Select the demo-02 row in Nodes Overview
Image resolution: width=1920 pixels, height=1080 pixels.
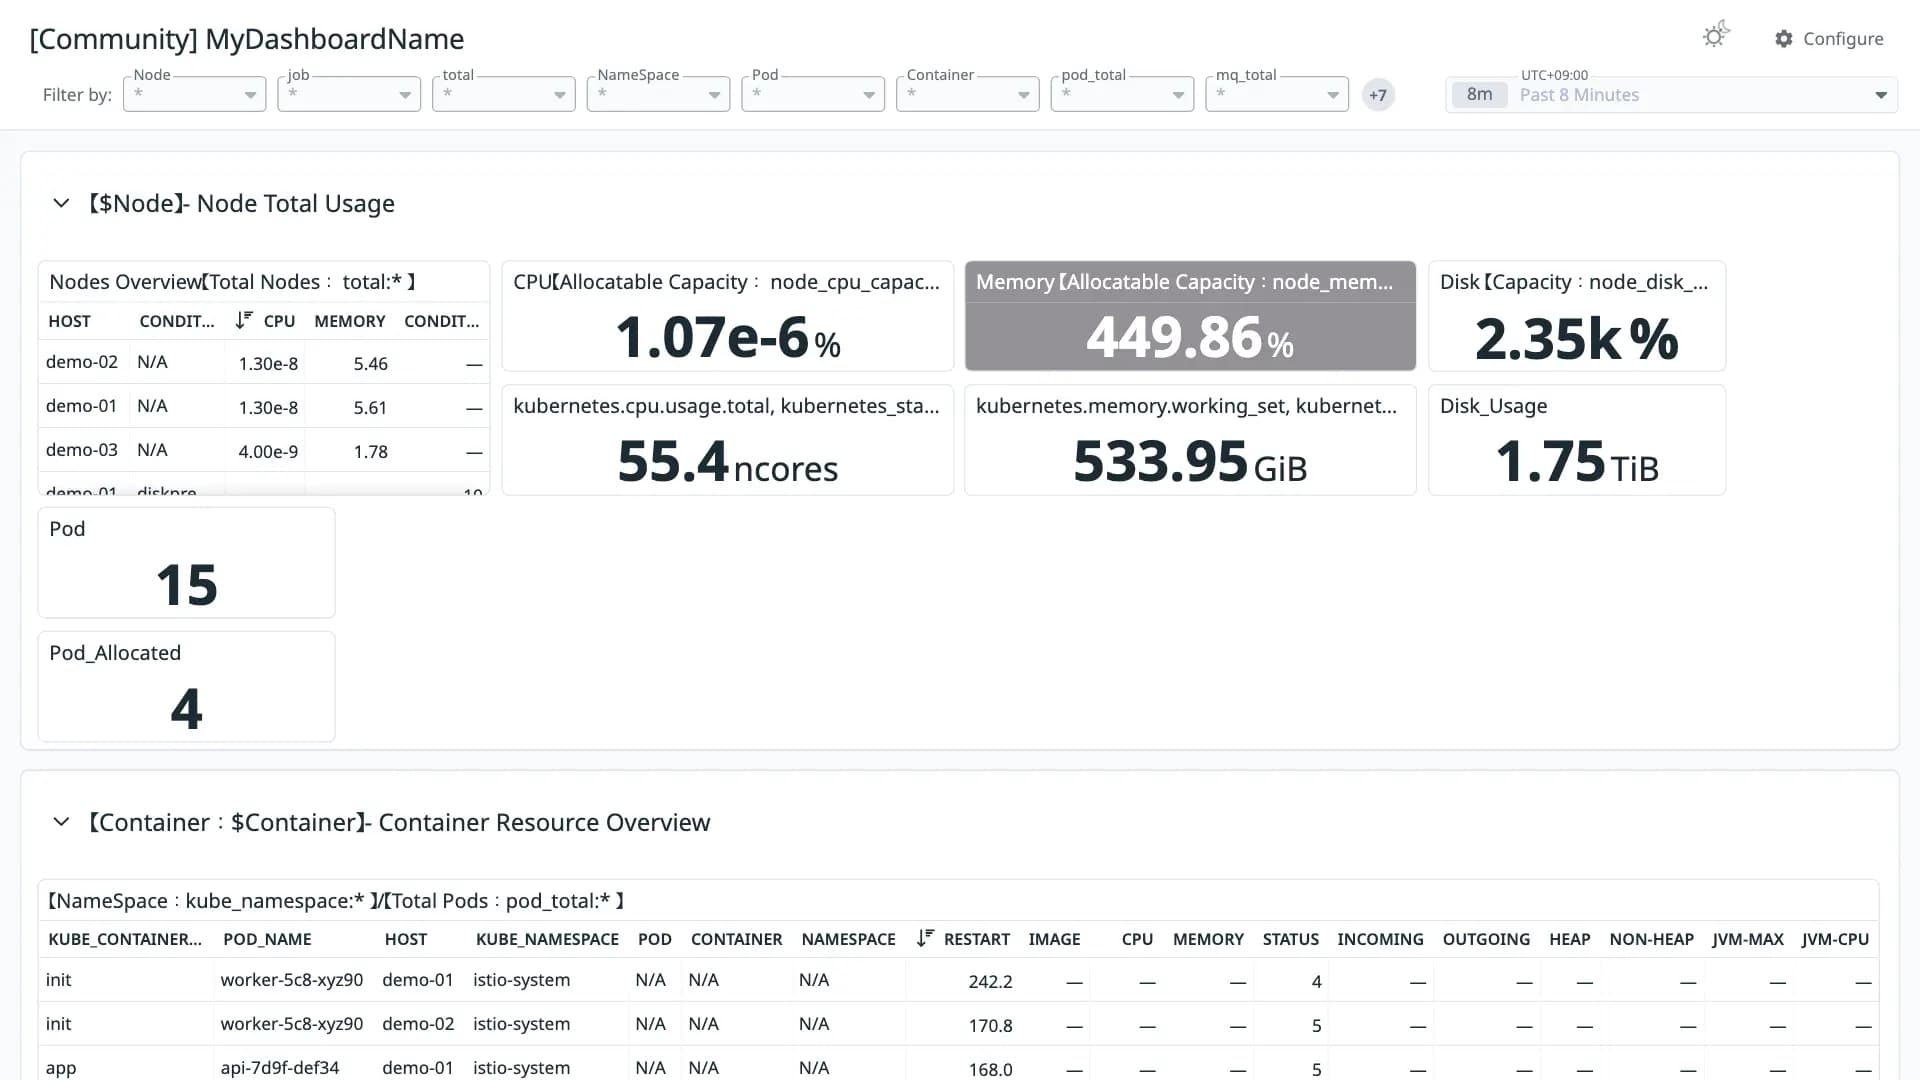click(264, 362)
